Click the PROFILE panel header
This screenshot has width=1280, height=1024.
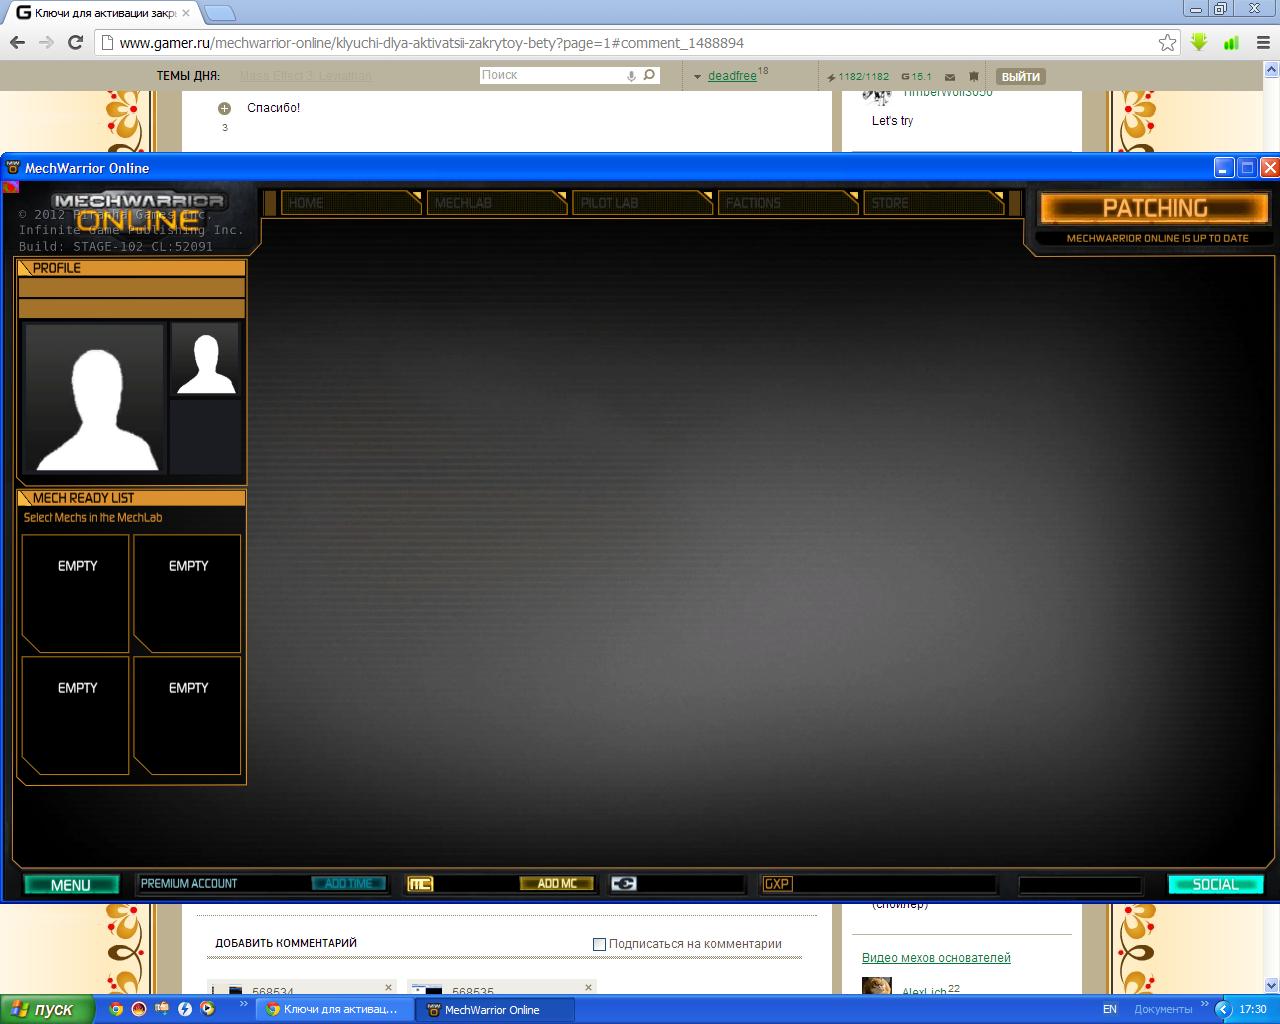tap(131, 268)
